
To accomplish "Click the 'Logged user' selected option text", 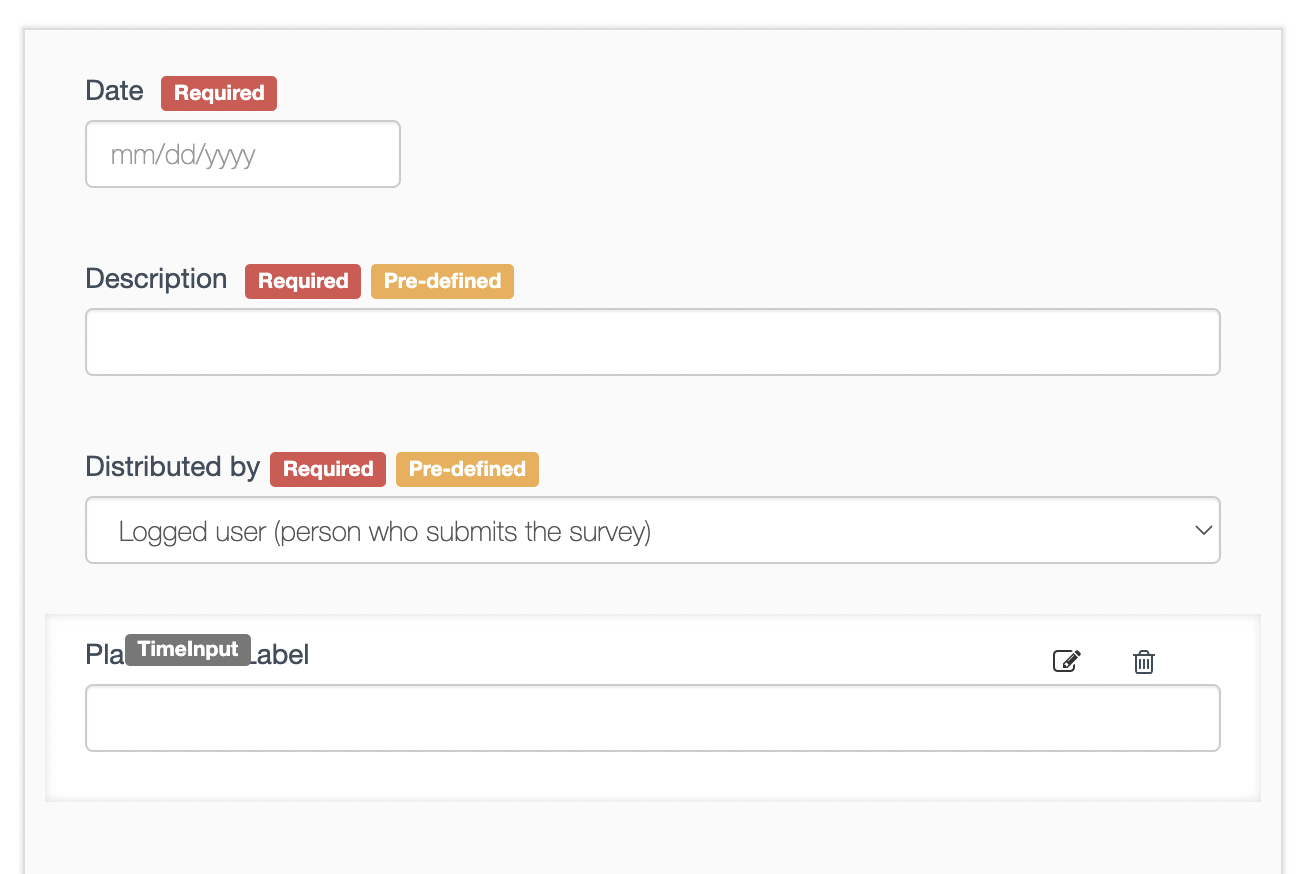I will (384, 532).
